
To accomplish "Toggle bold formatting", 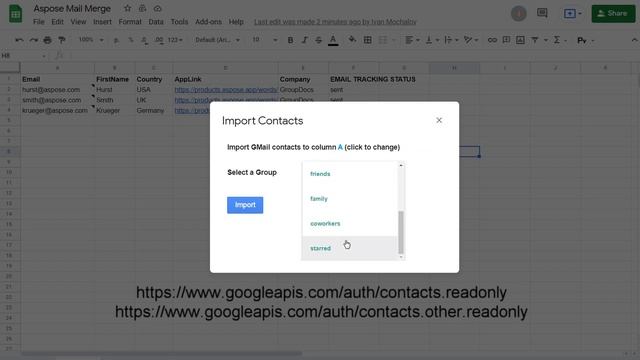I will coord(290,40).
